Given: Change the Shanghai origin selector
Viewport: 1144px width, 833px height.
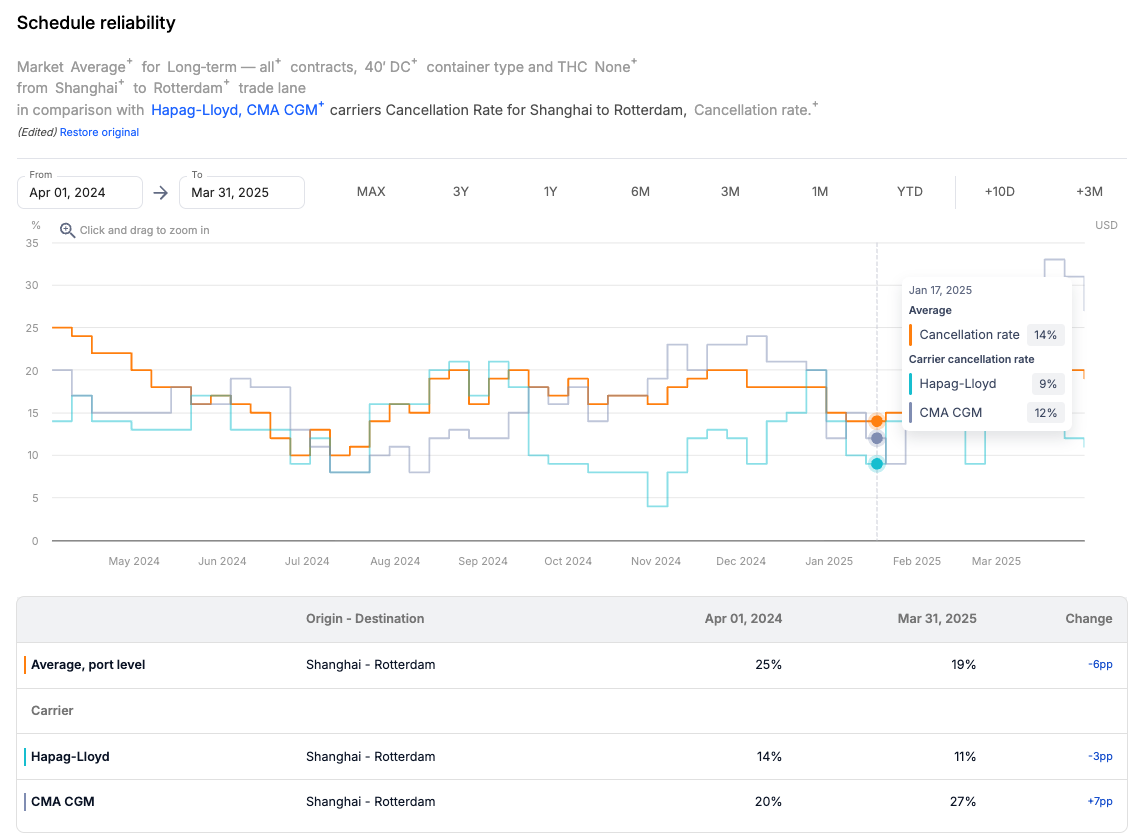Looking at the screenshot, I should (x=85, y=88).
